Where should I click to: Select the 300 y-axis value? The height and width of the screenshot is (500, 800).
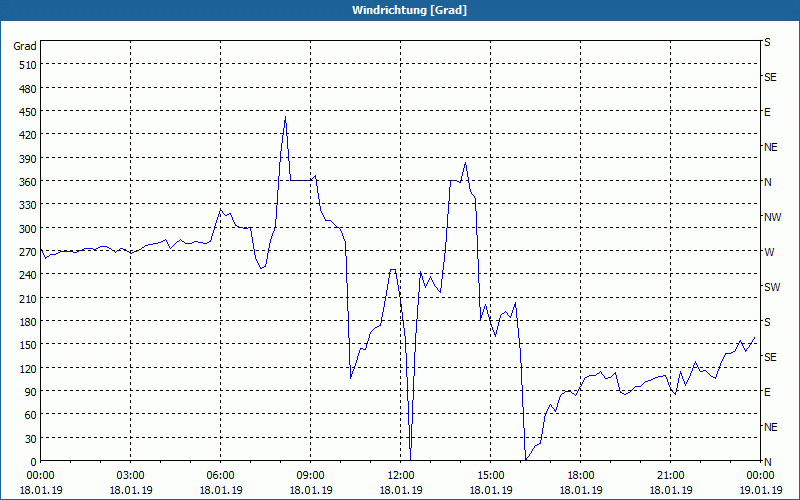28,229
